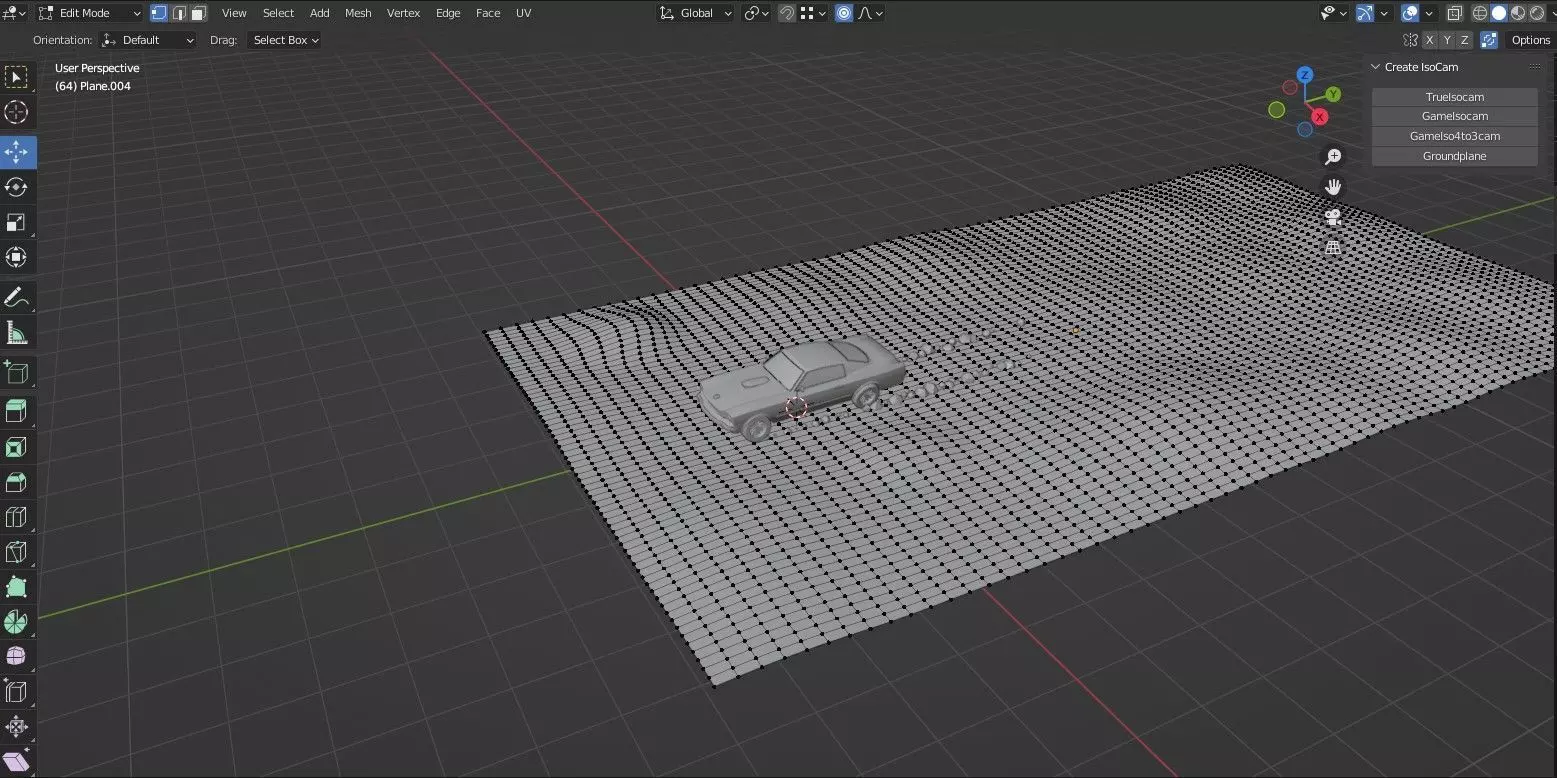Open the snapping options dropdown

[813, 13]
